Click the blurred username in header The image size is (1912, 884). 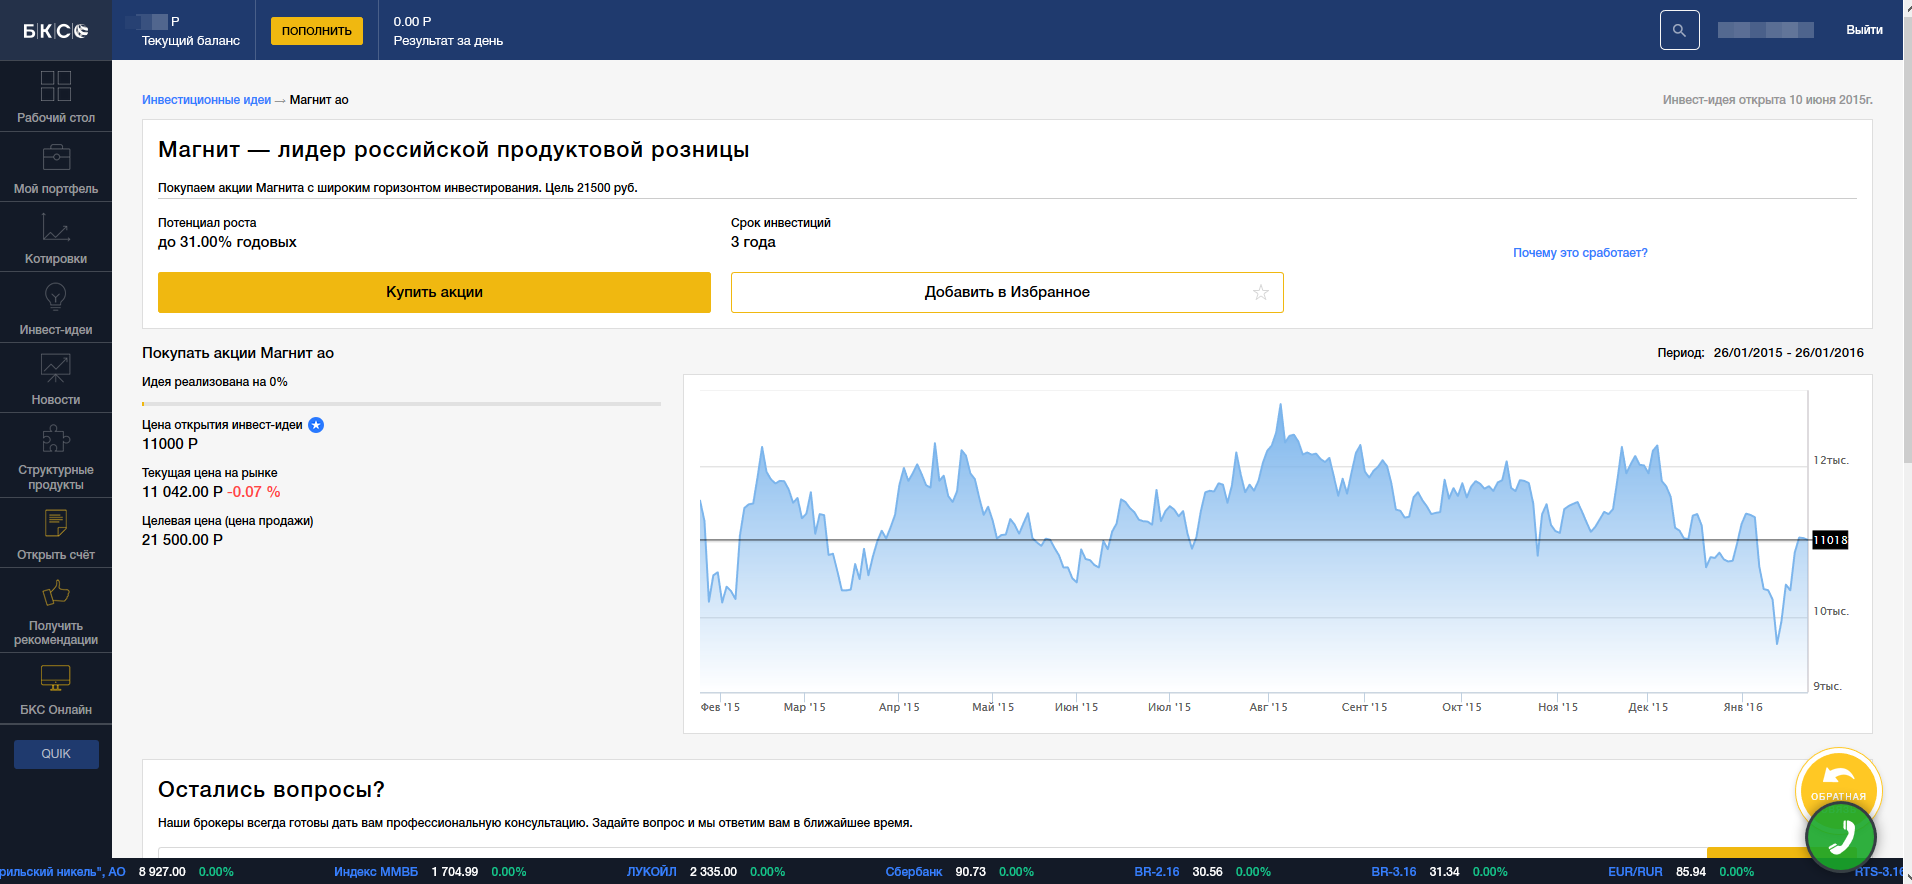pos(1766,30)
